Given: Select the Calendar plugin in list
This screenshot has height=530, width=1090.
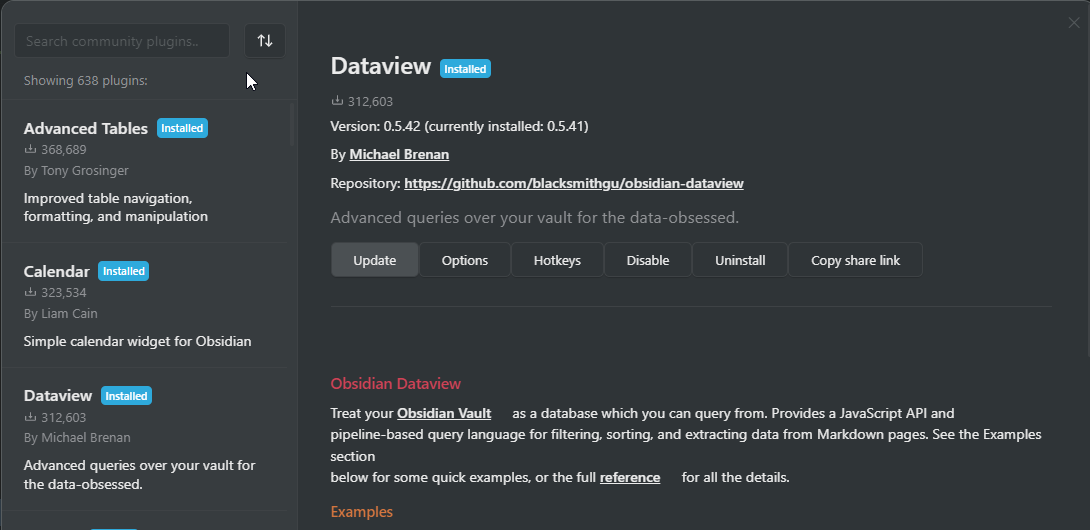Looking at the screenshot, I should [57, 271].
